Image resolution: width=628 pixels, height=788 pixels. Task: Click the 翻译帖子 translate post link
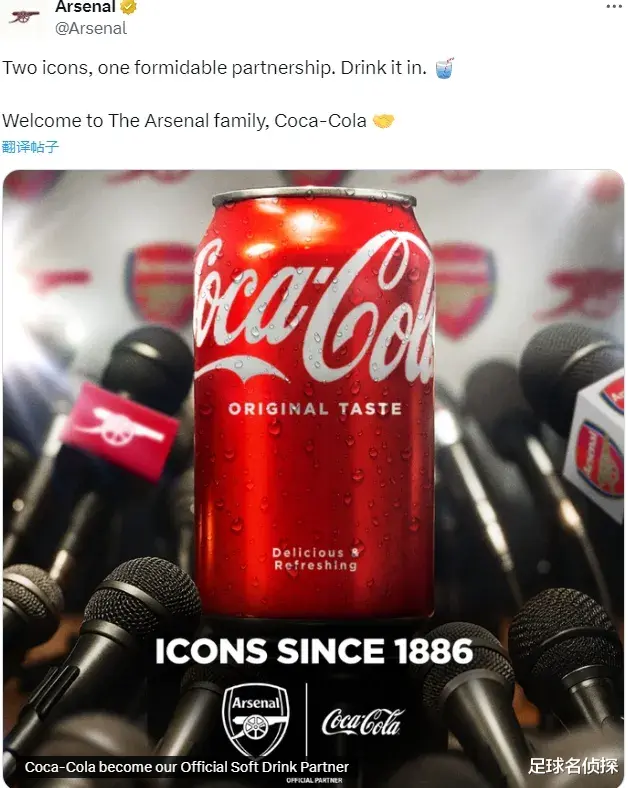(30, 147)
